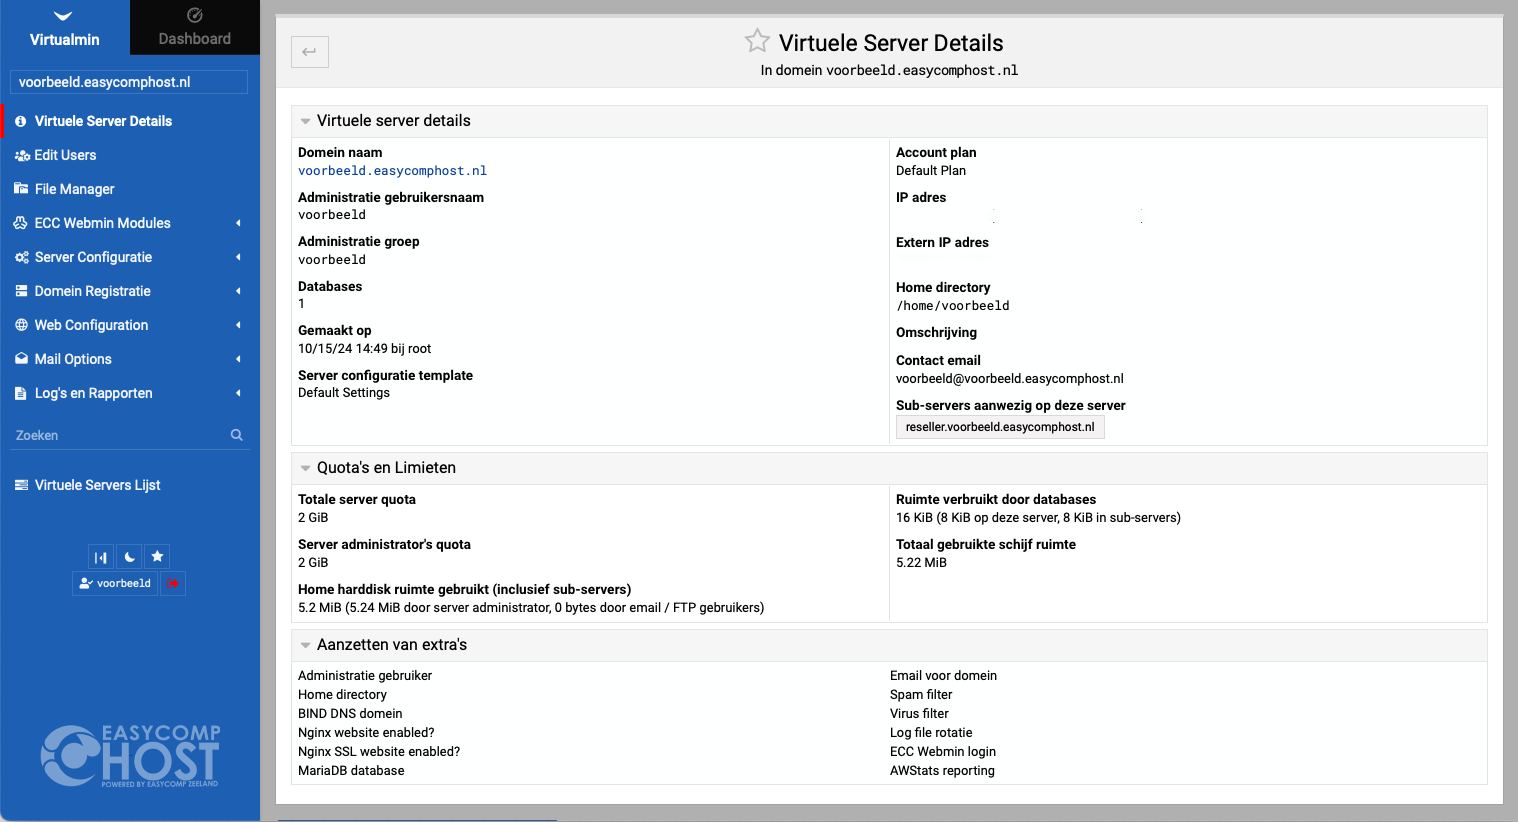
Task: Click the 'ECC Webmin login' feature text
Action: pos(943,752)
